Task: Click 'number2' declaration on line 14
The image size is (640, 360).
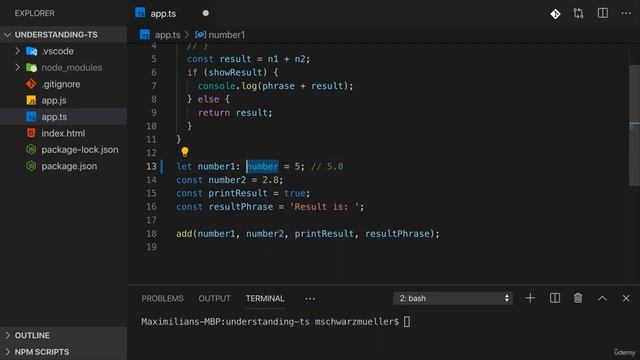Action: [x=227, y=180]
